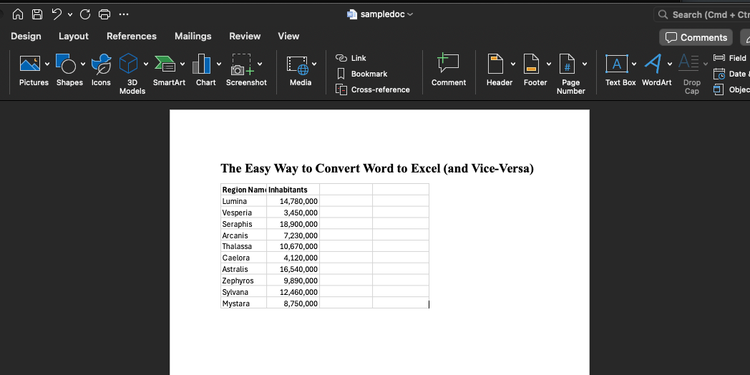Viewport: 750px width, 375px height.
Task: Expand the Page Number dropdown arrow
Action: pos(585,64)
